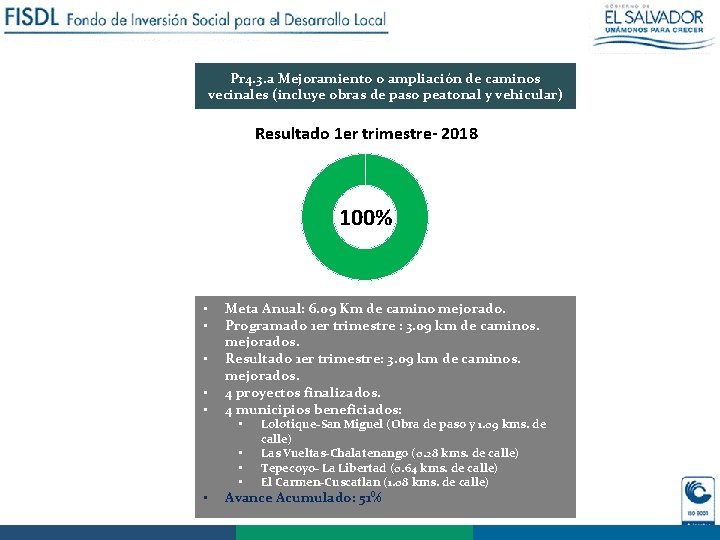The height and width of the screenshot is (540, 720).
Task: Click '4 proyectos finalizados' text
Action: pyautogui.click(x=303, y=393)
